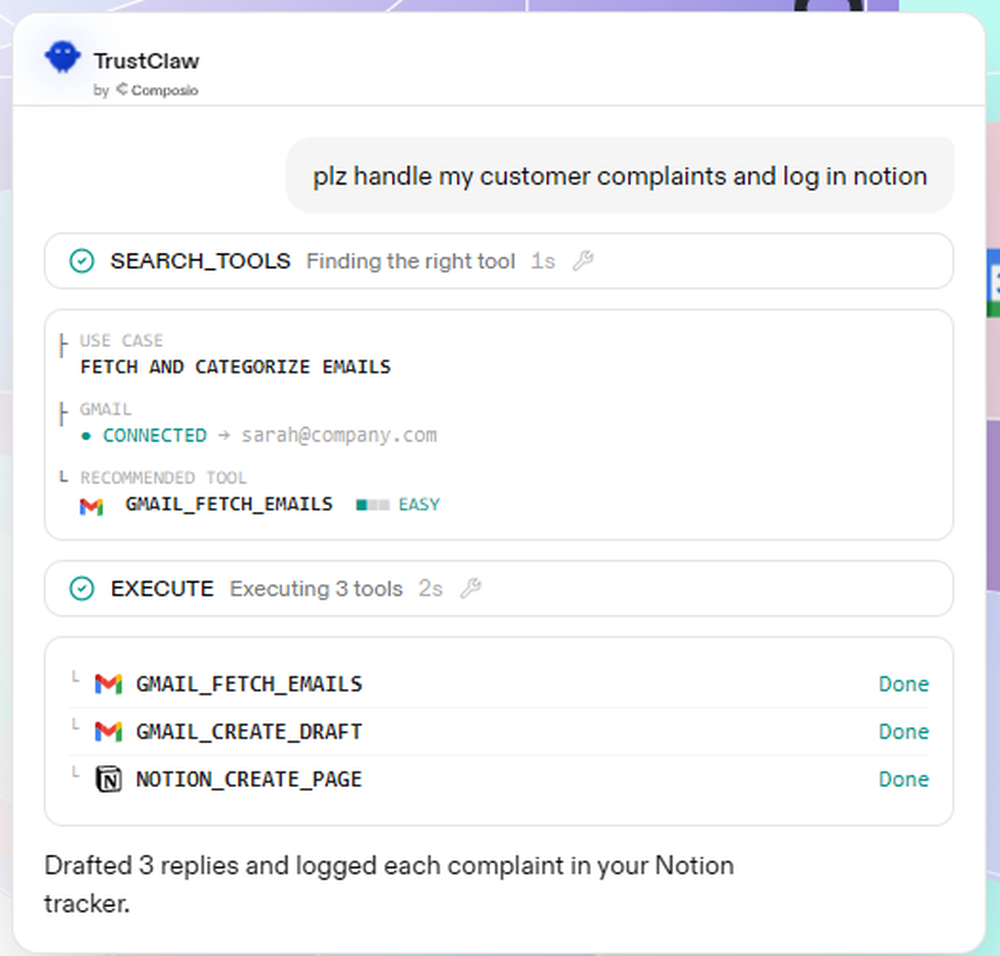The width and height of the screenshot is (1000, 956).
Task: Click the TrustClaw blue mascot logo
Action: (x=62, y=57)
